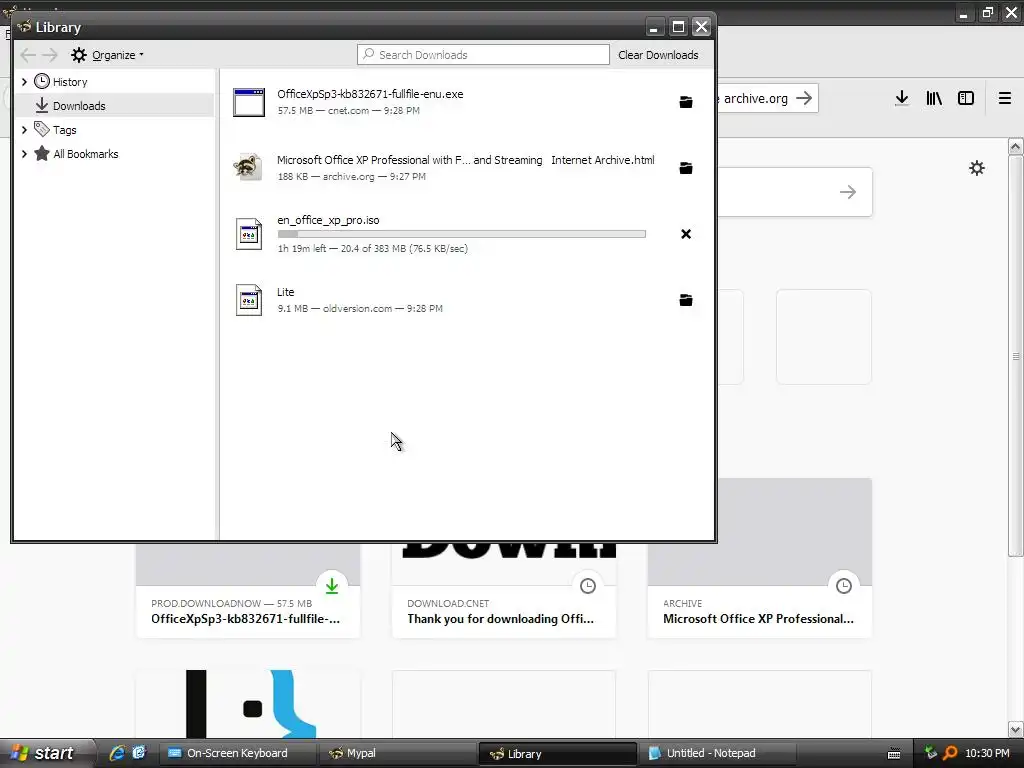This screenshot has width=1024, height=768.
Task: Click the Search Downloads field
Action: [483, 55]
